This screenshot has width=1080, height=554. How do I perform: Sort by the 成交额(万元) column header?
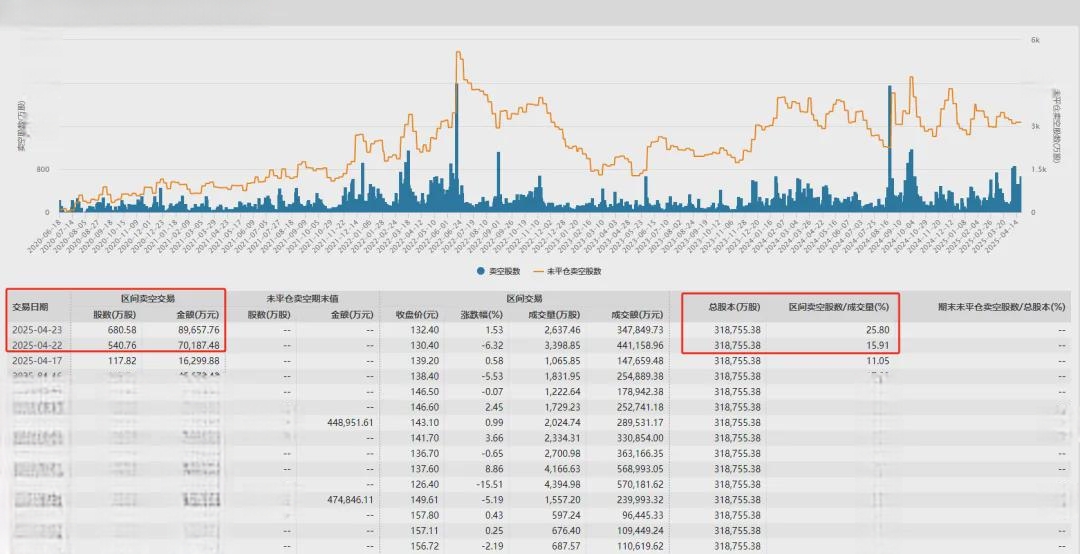637,314
